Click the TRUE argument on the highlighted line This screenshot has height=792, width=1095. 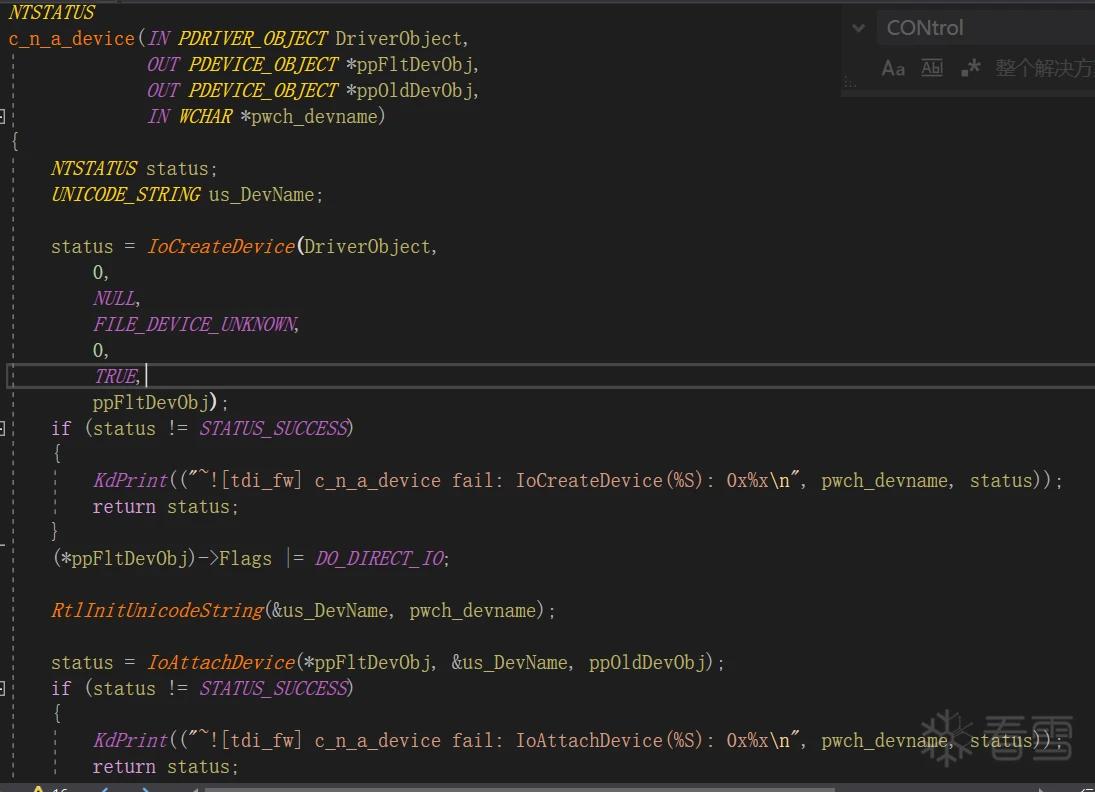click(x=117, y=376)
